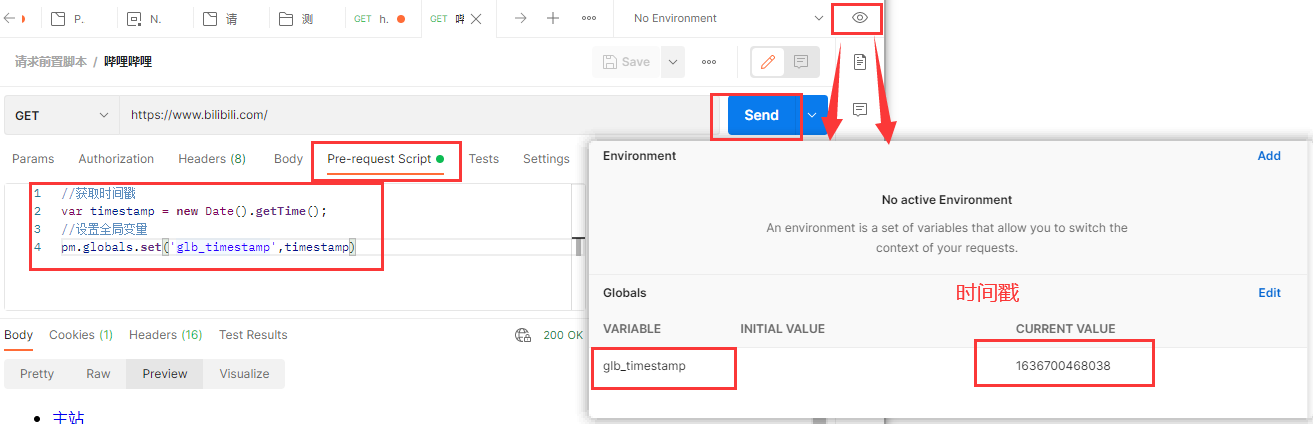Image resolution: width=1313 pixels, height=424 pixels.
Task: Switch to comment mode icon beside pencil
Action: (x=801, y=62)
